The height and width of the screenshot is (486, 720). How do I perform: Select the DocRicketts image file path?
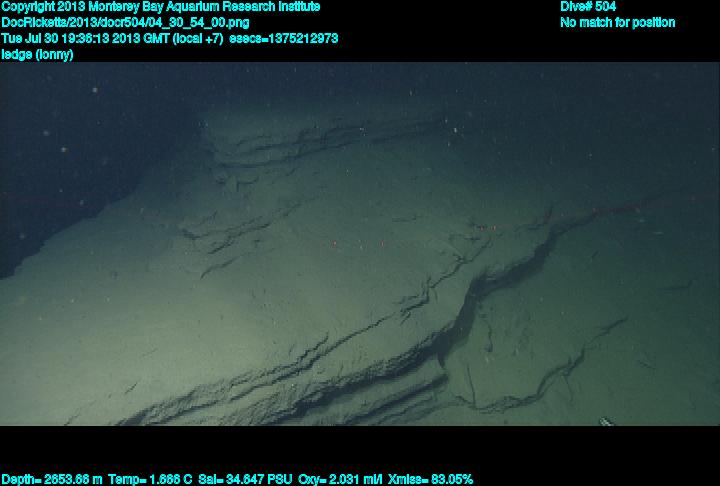click(126, 22)
